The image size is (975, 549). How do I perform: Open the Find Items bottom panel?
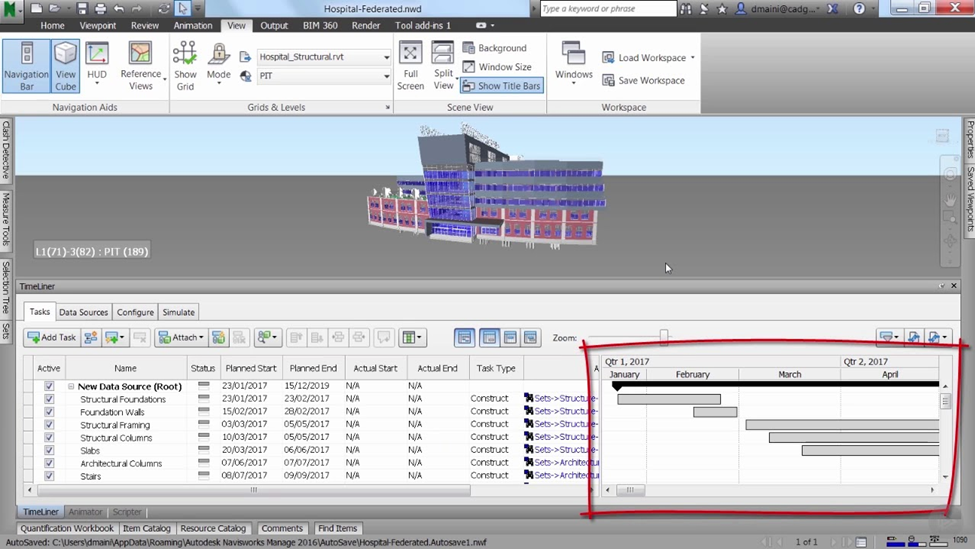(x=338, y=528)
